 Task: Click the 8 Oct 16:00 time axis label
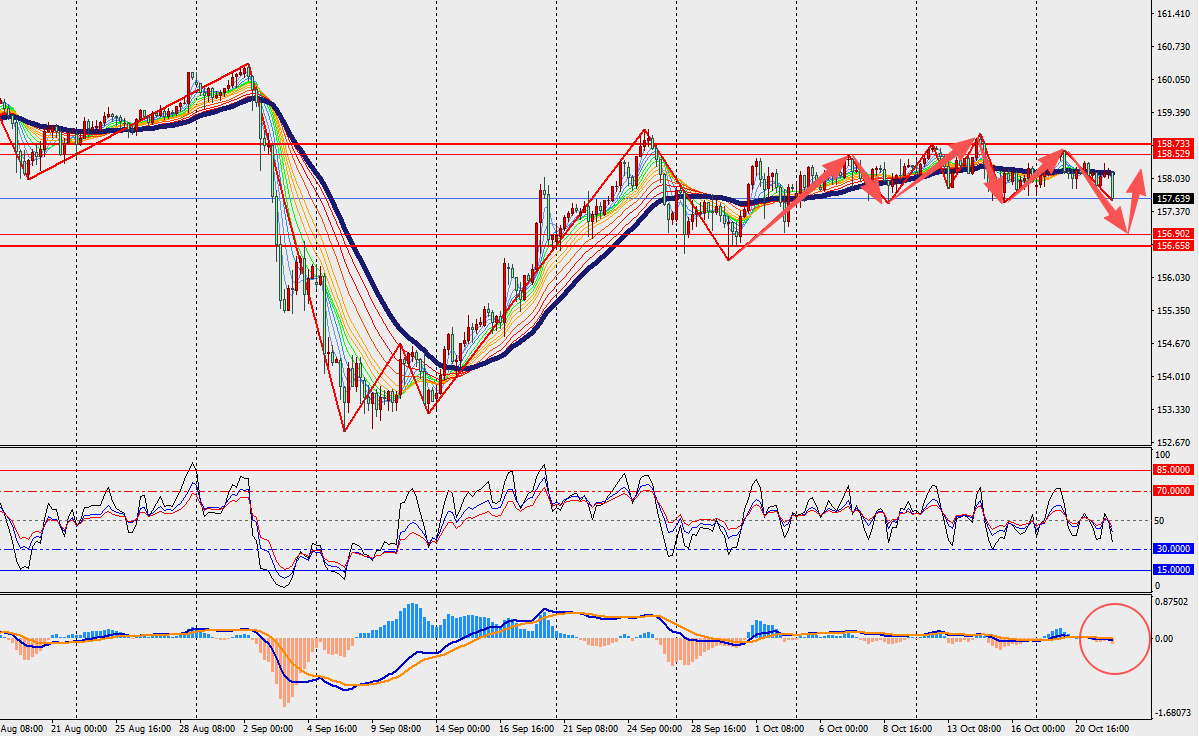(x=908, y=728)
